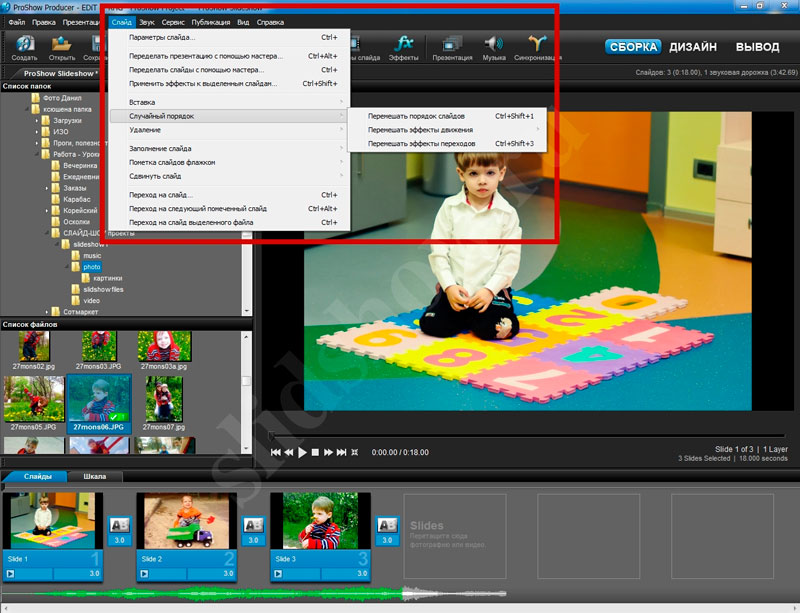Click the folder icon next to video
The image size is (800, 613).
[x=76, y=300]
